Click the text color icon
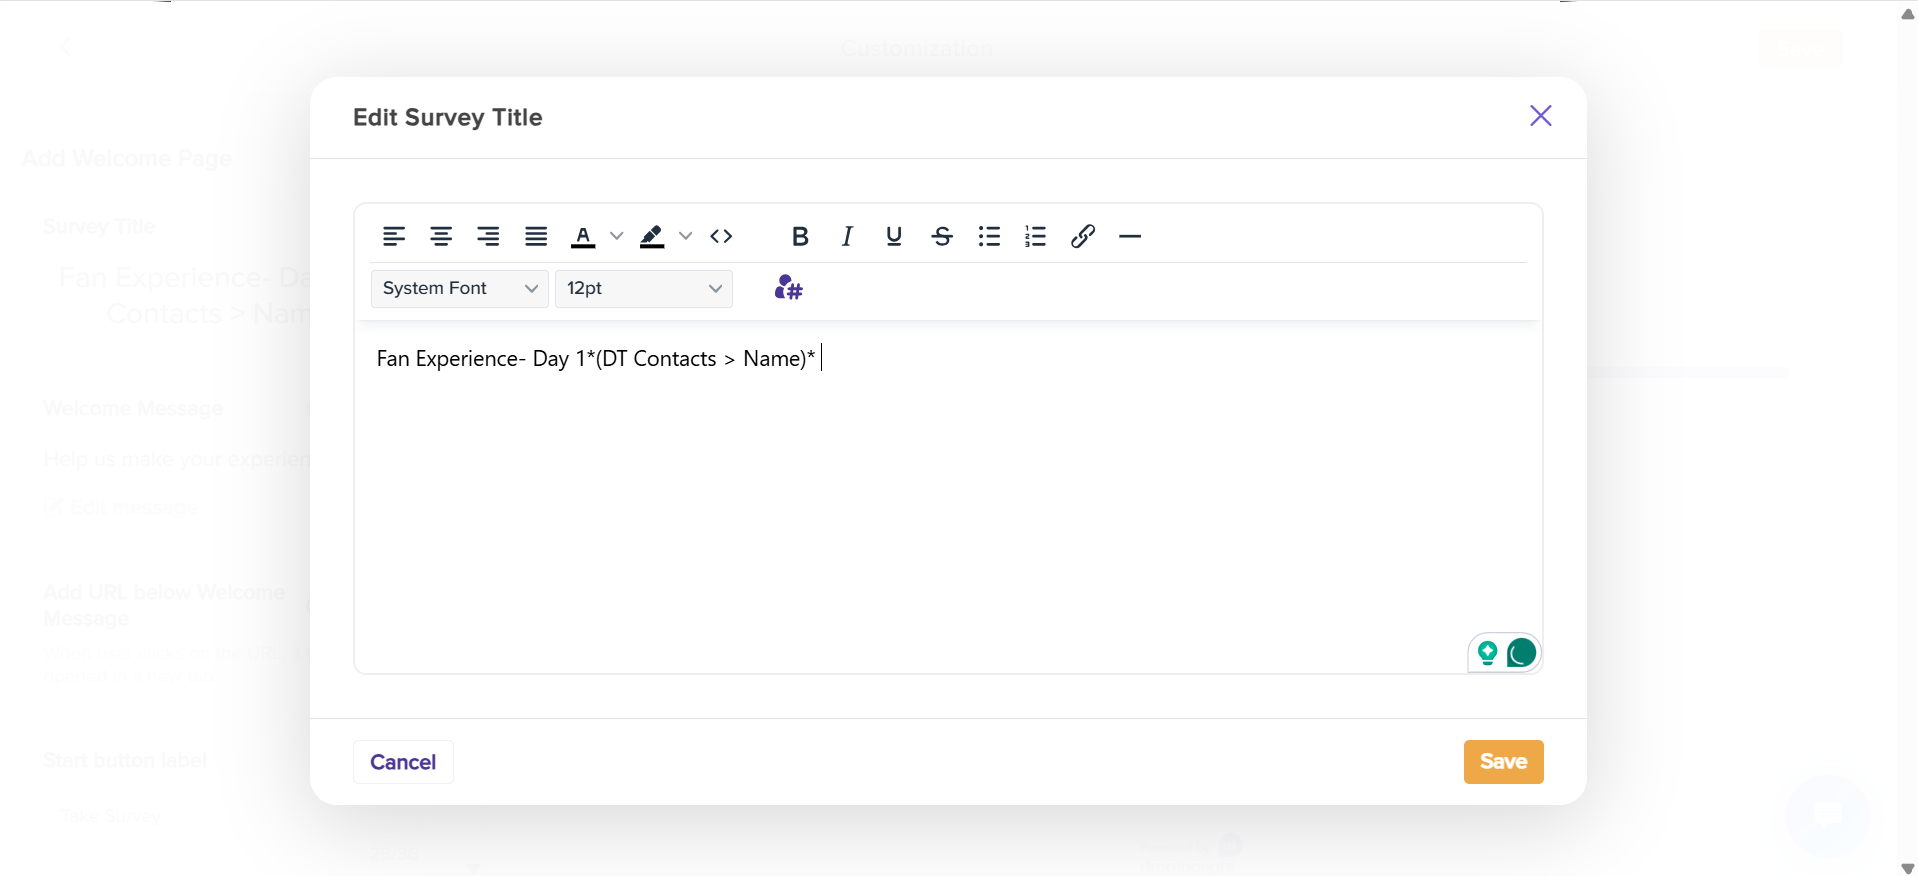Screen dimensions: 1918x876 tap(583, 237)
